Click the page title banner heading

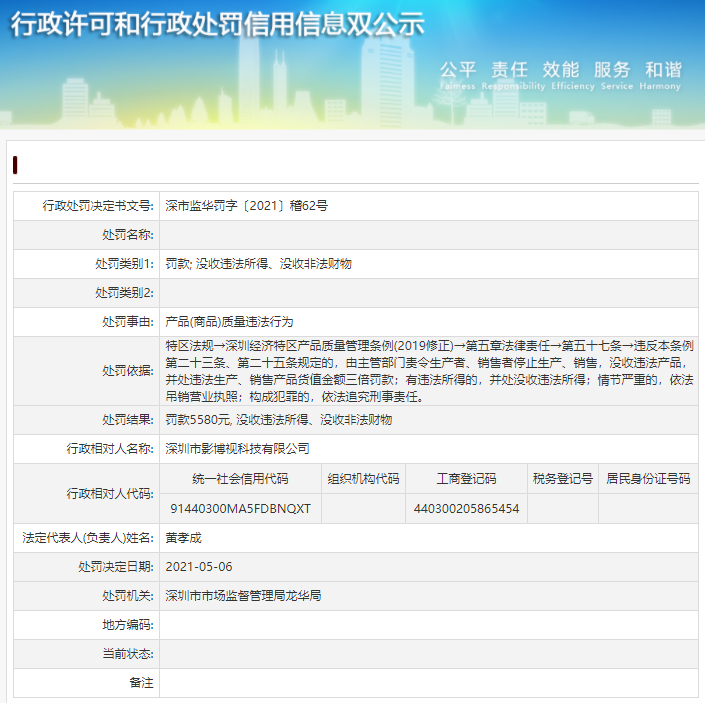[218, 24]
